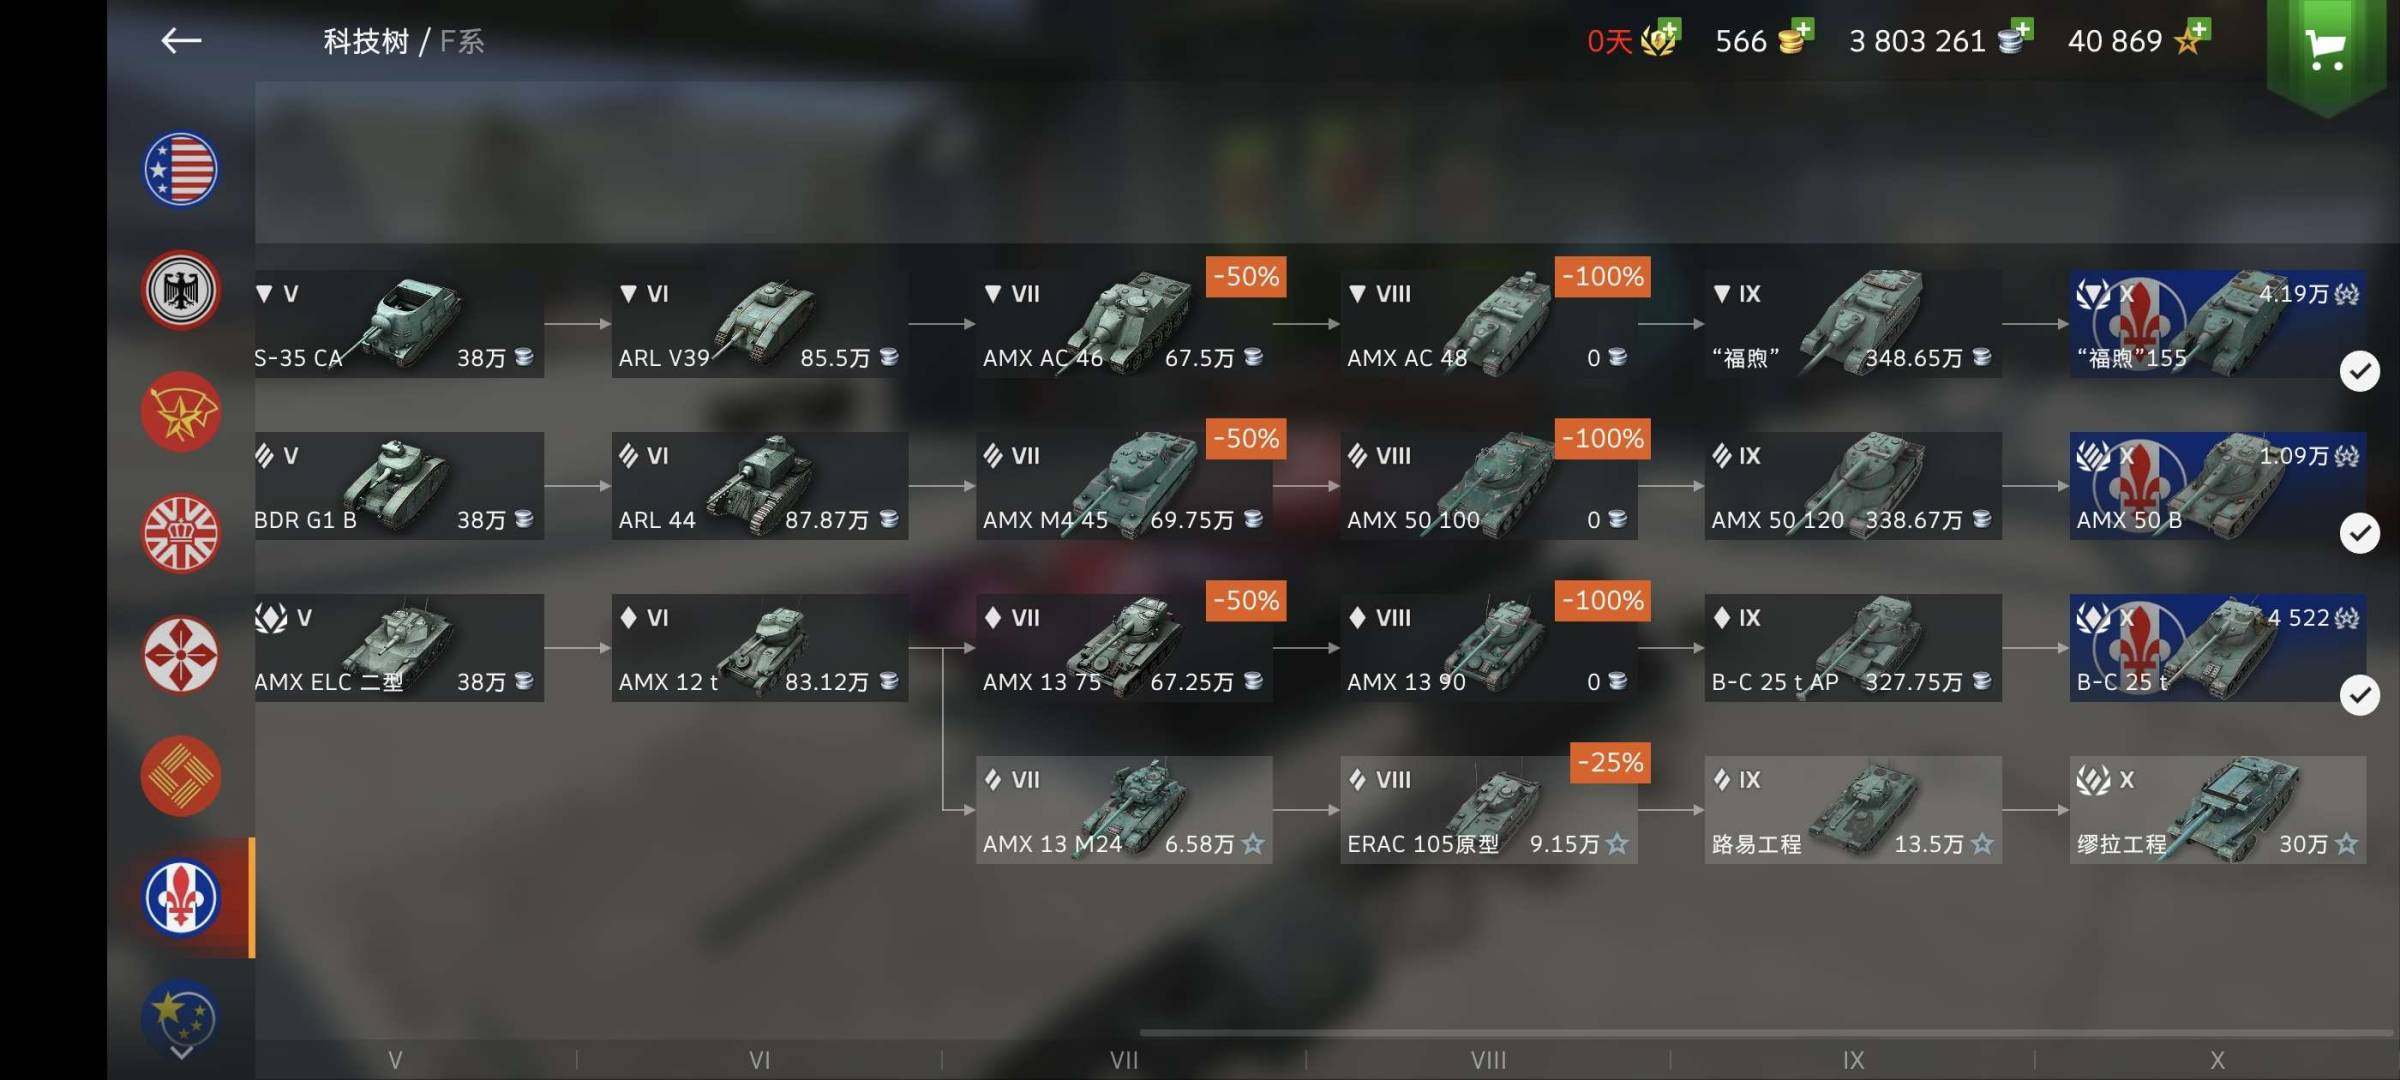This screenshot has height=1080, width=2400.
Task: Toggle the checkmark on B-C 25 t
Action: coord(2360,695)
